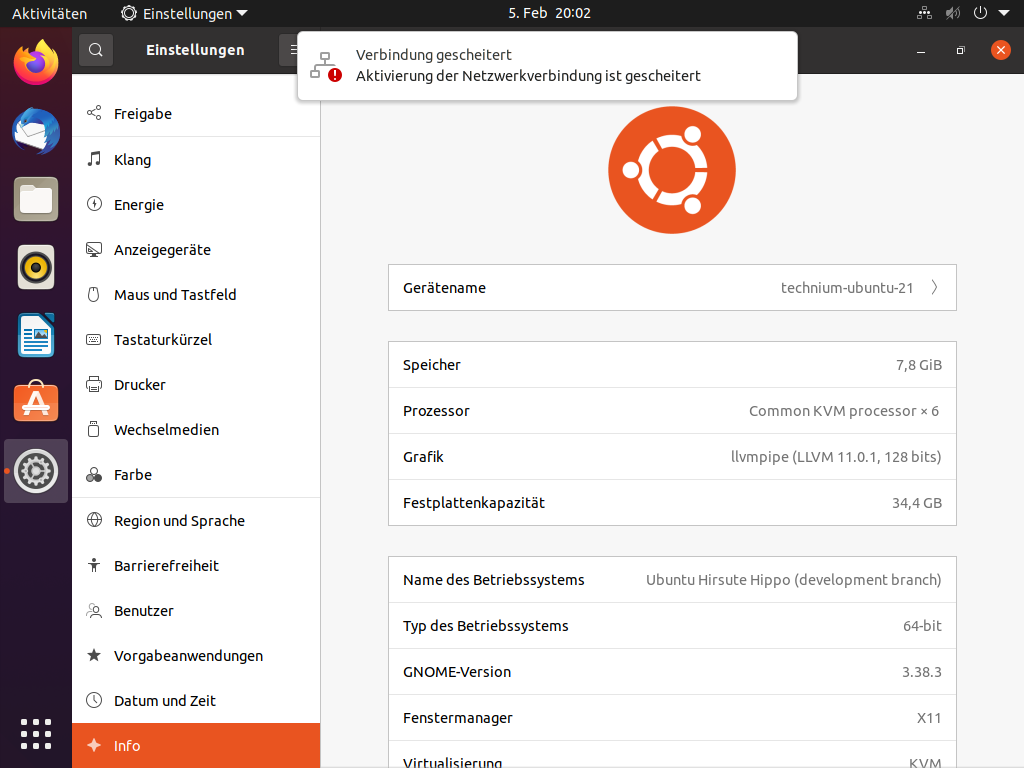Click the Speicher value 7,8 GiB
Image resolution: width=1024 pixels, height=768 pixels.
pos(918,365)
